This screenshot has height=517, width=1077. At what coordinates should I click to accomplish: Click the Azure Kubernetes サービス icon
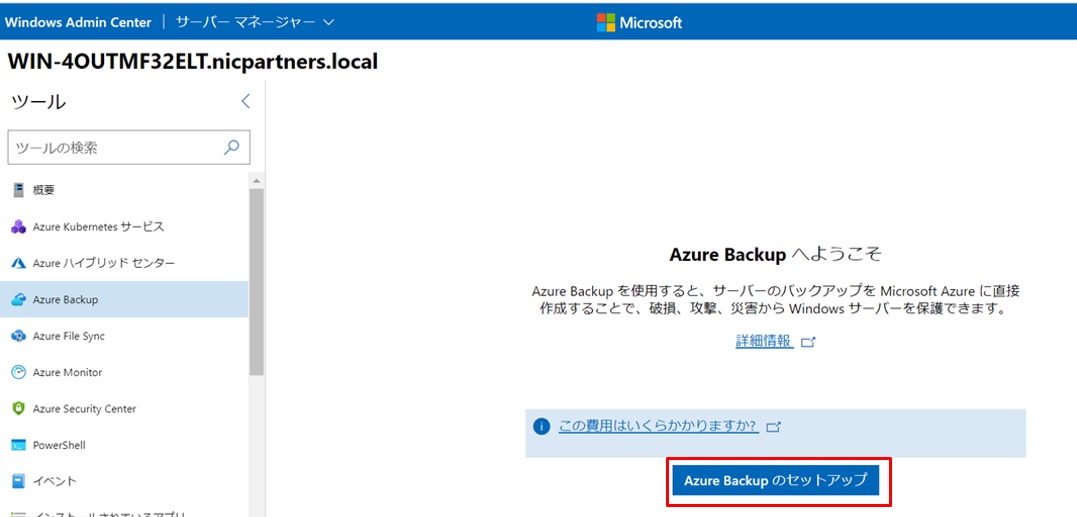coord(19,227)
